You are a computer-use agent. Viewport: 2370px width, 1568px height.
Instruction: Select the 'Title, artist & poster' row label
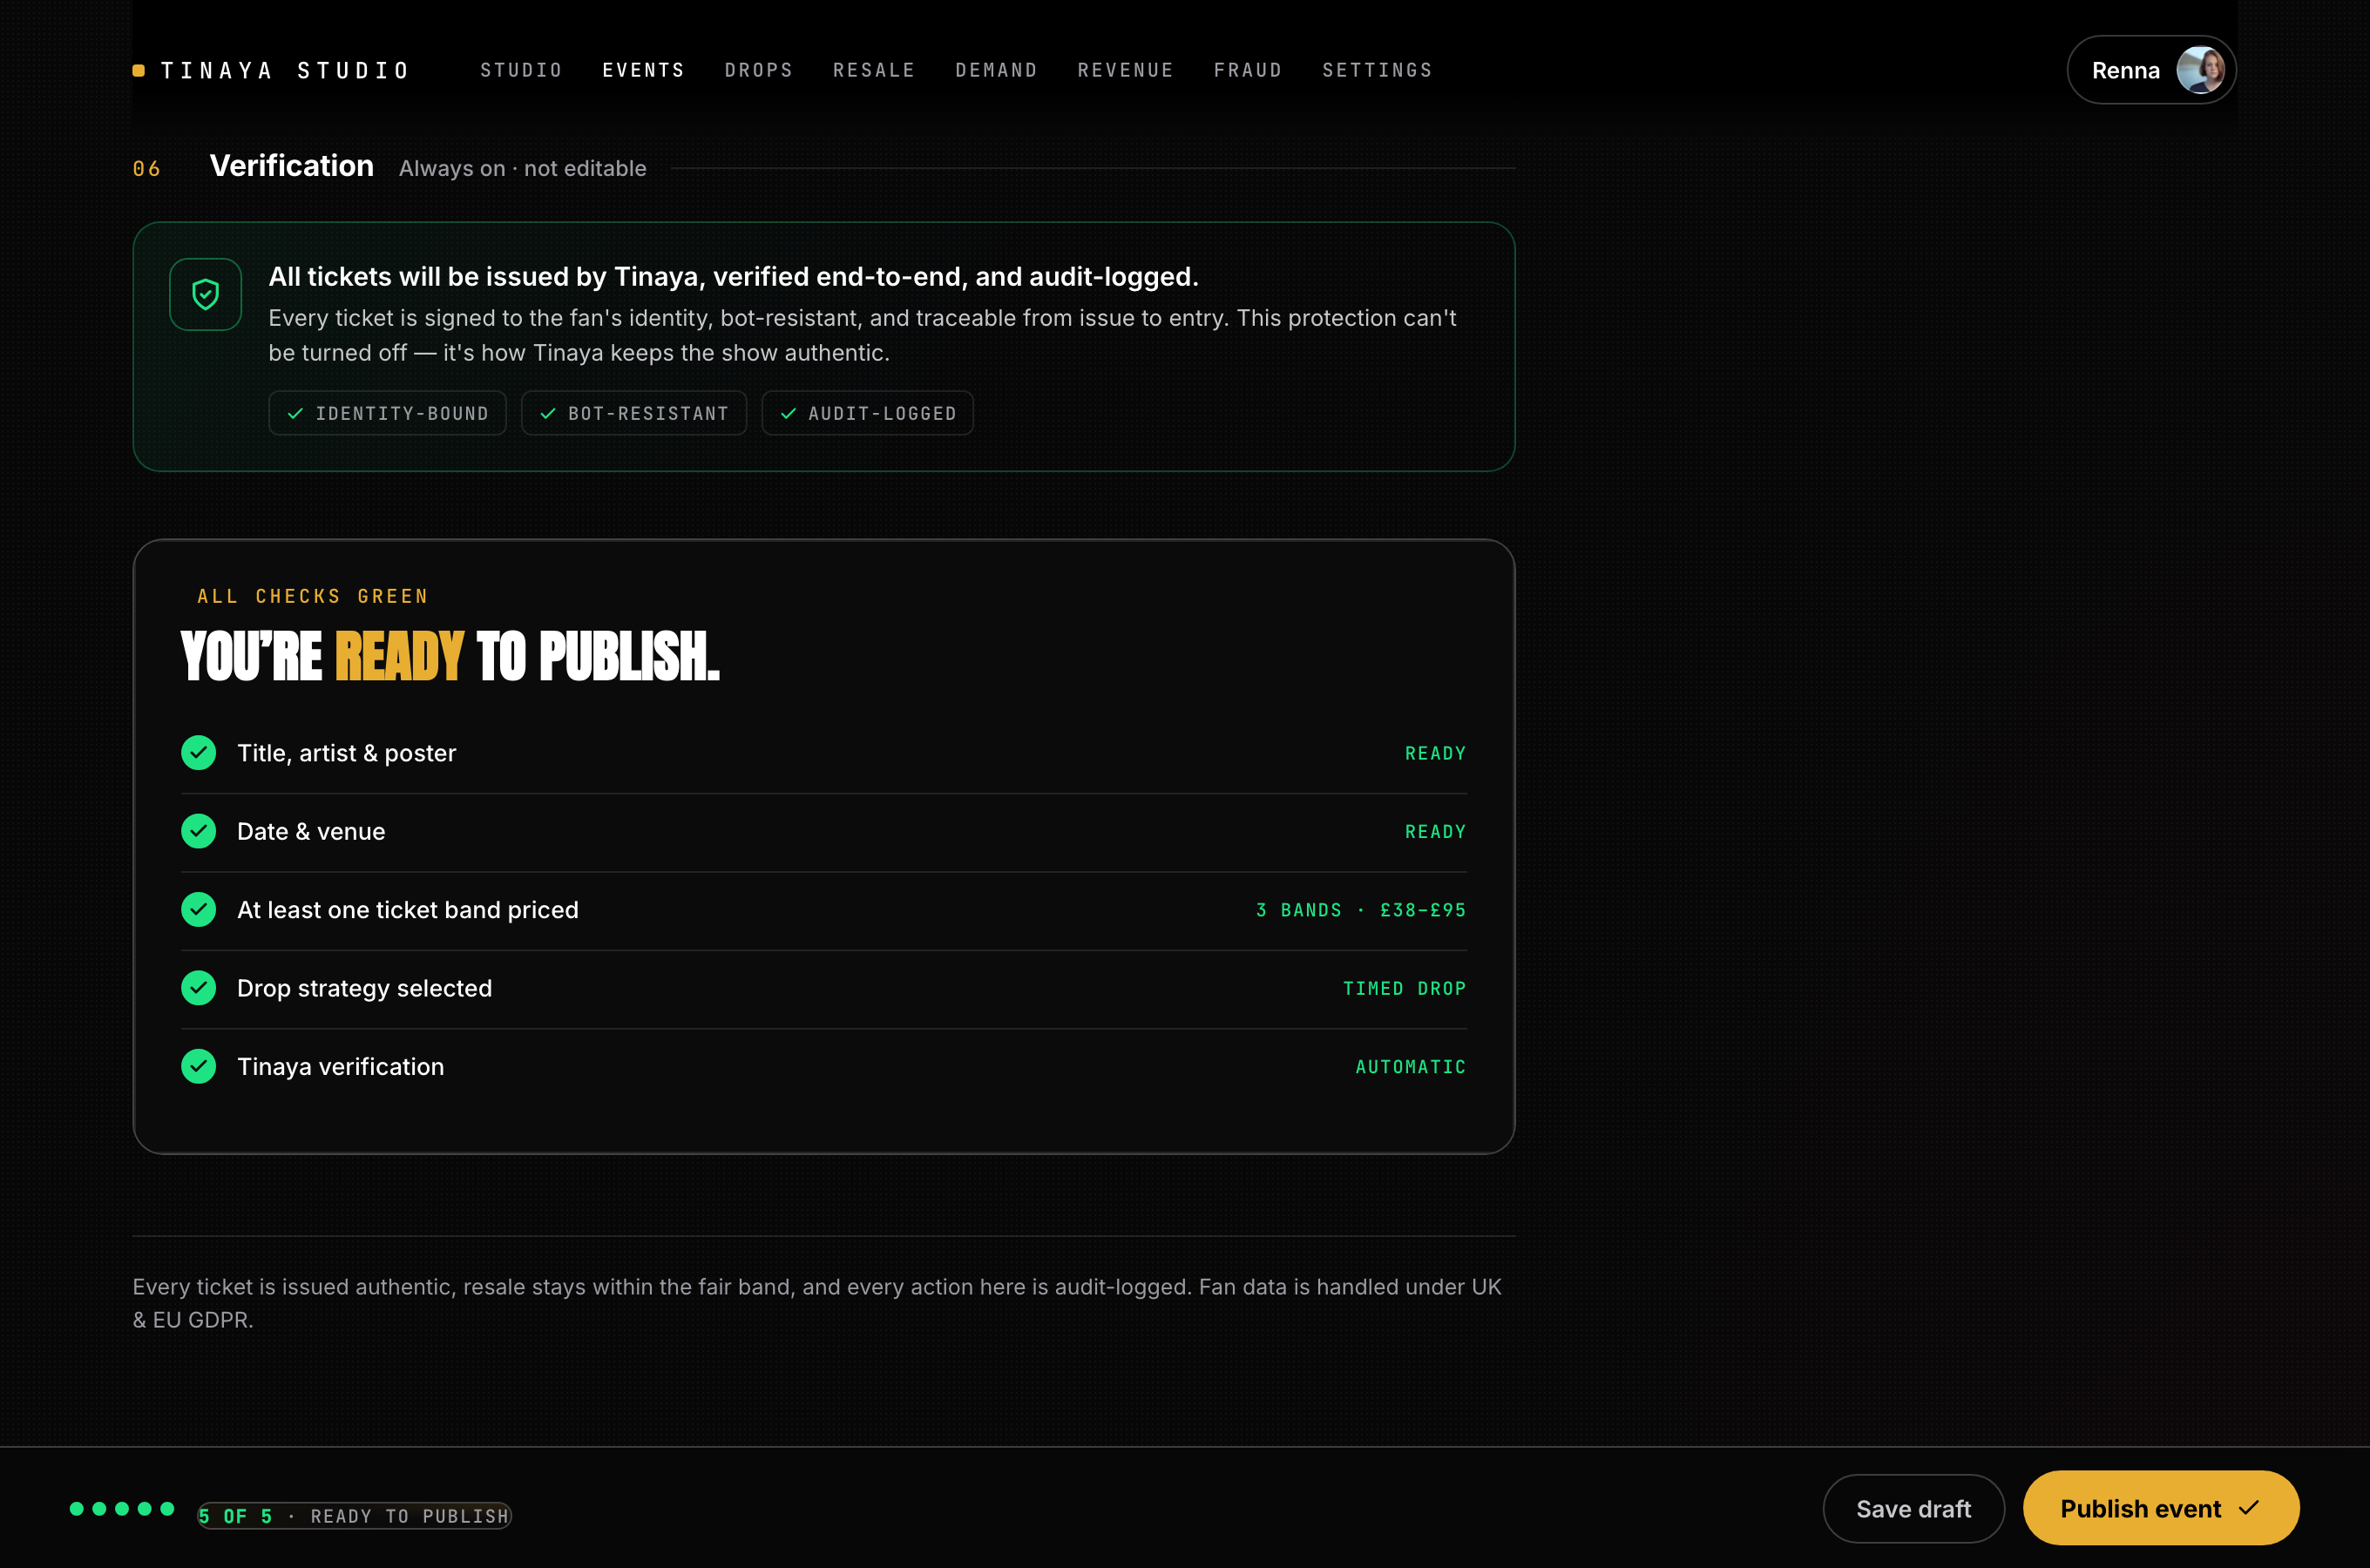[x=346, y=753]
